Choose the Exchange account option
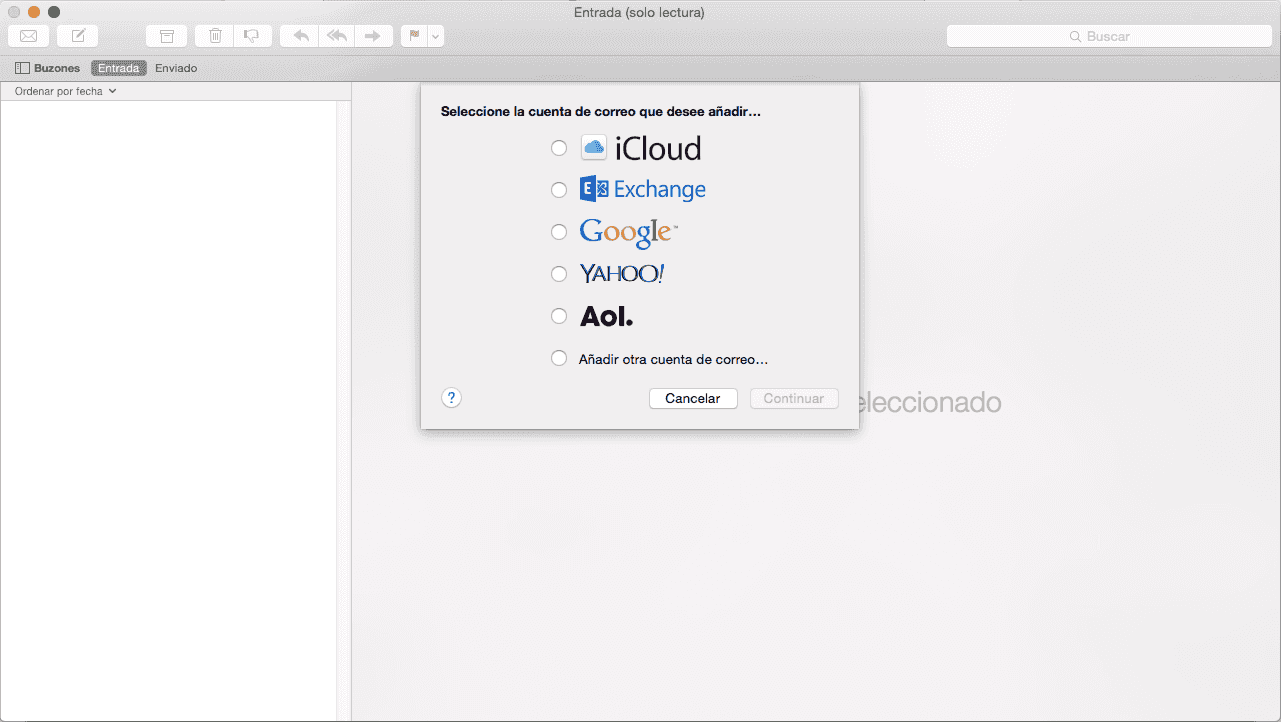Screen dimensions: 1281x722 (559, 190)
